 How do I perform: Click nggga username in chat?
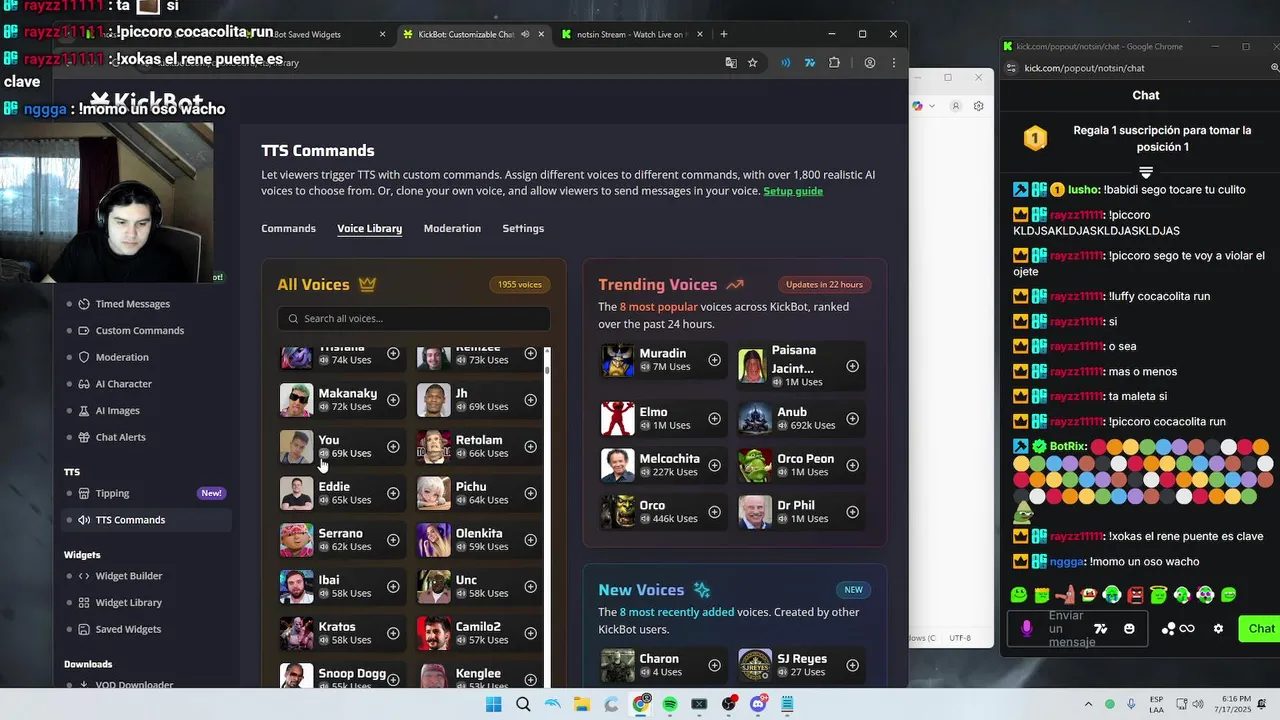pos(1067,562)
